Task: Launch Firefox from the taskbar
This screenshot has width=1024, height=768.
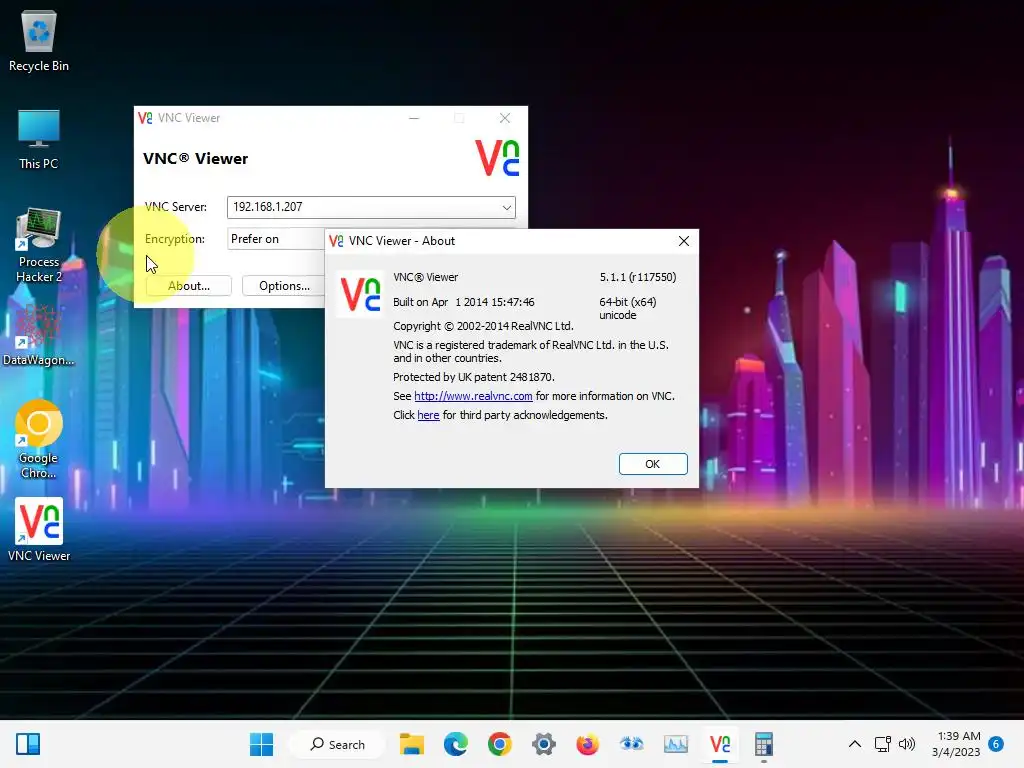Action: click(x=588, y=744)
